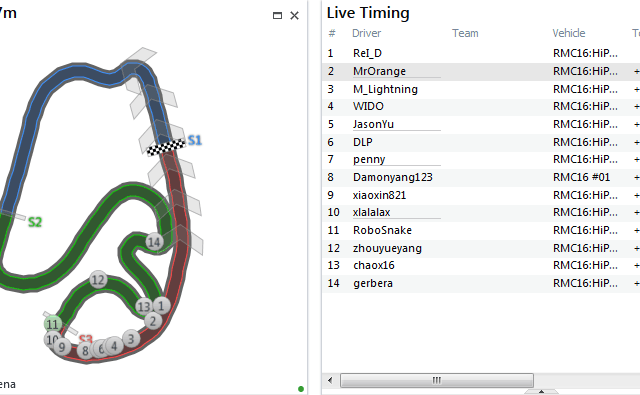Select driver penny in timing list
Viewport: 640px width, 395px height.
(369, 159)
